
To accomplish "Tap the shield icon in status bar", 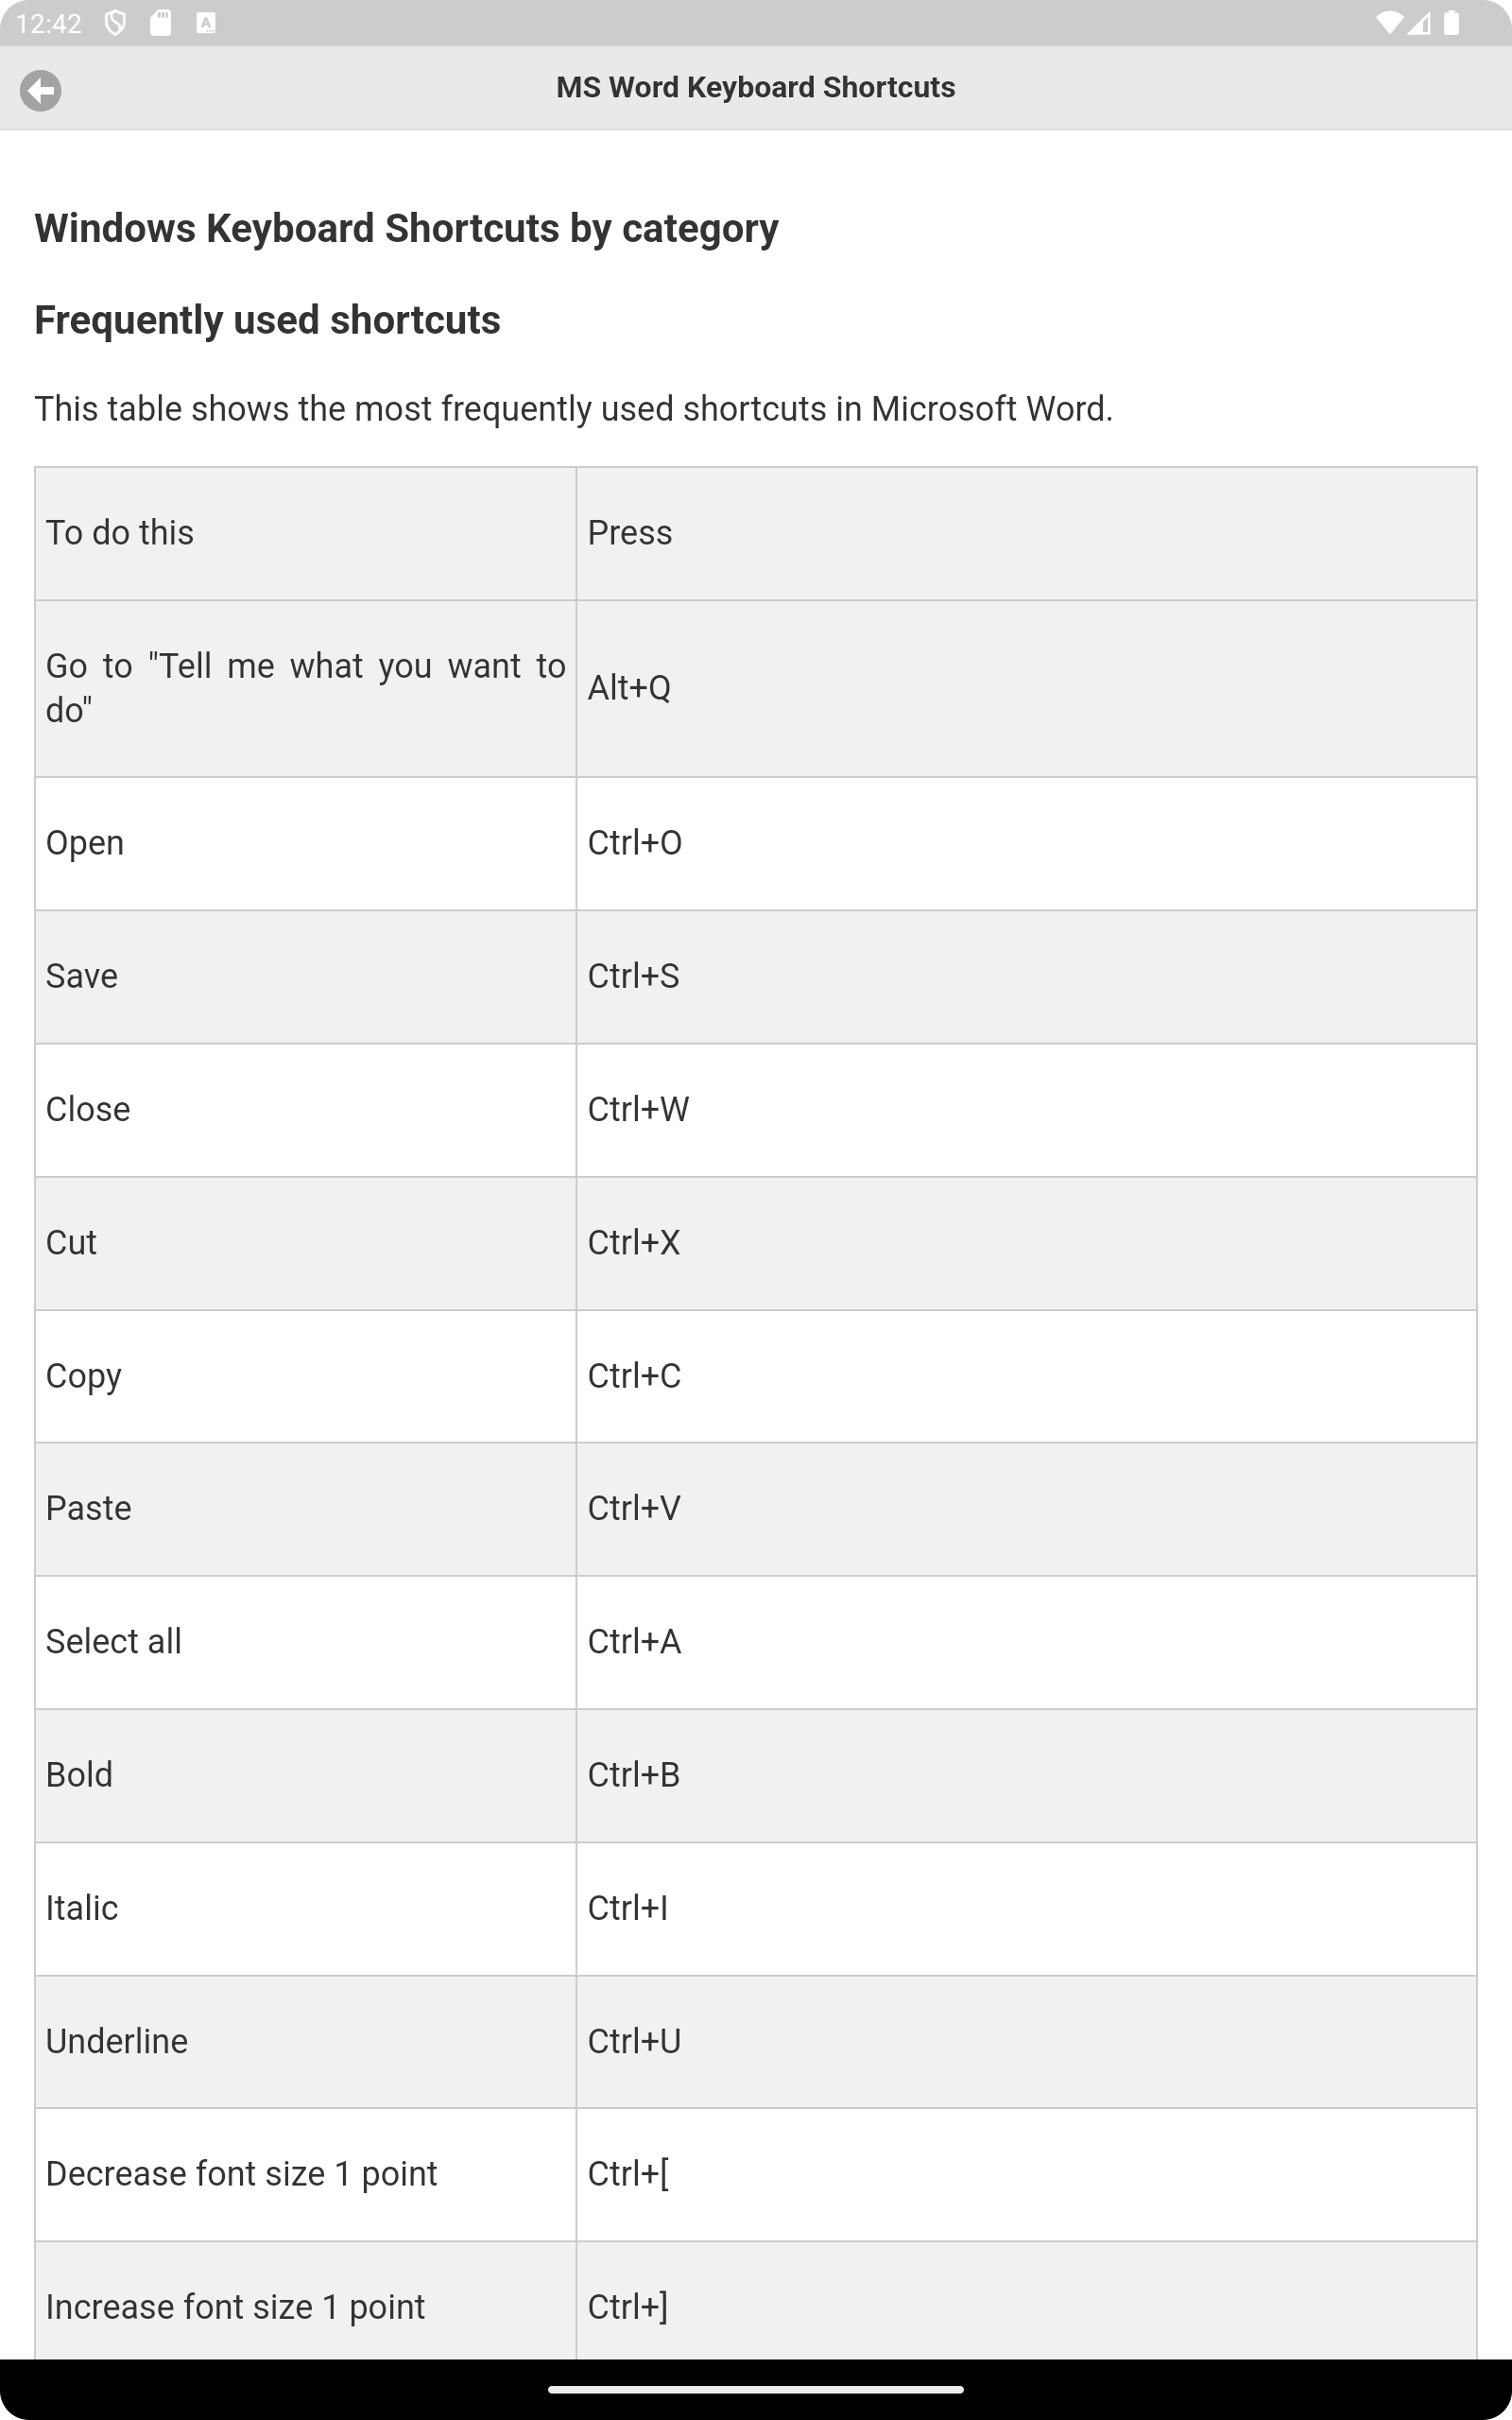I will 116,23.
